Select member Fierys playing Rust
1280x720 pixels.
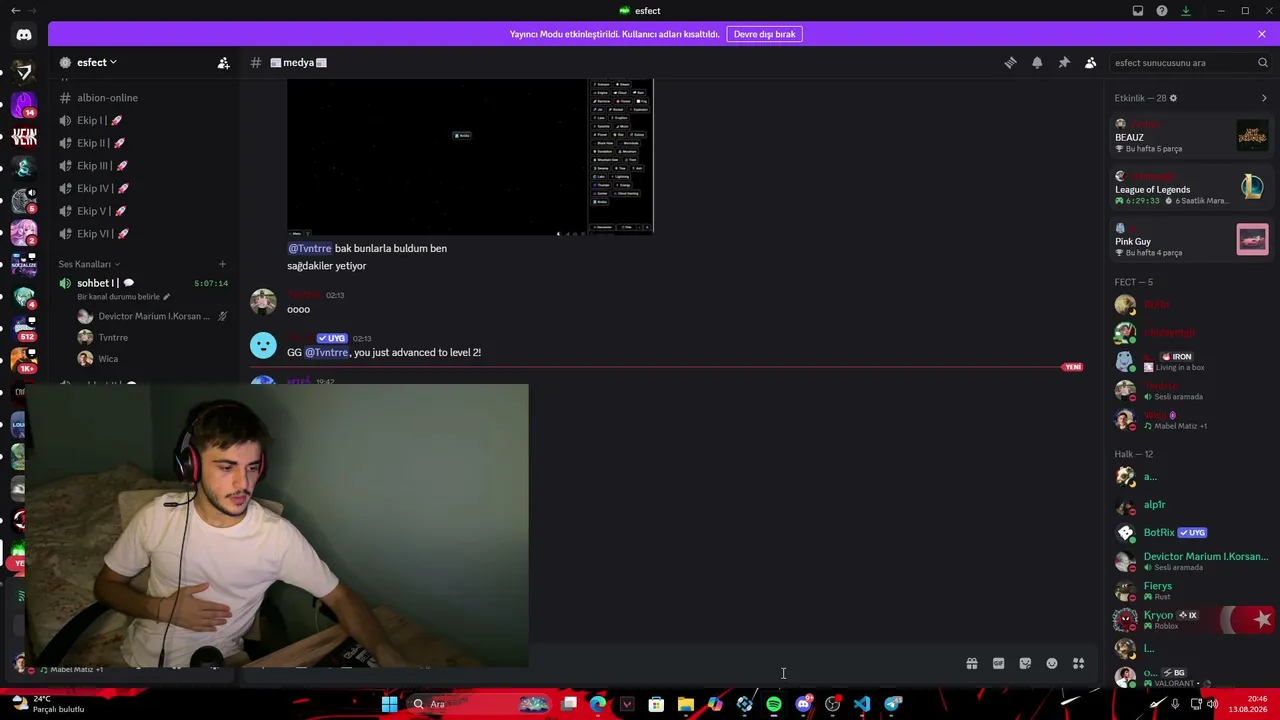tap(1191, 591)
